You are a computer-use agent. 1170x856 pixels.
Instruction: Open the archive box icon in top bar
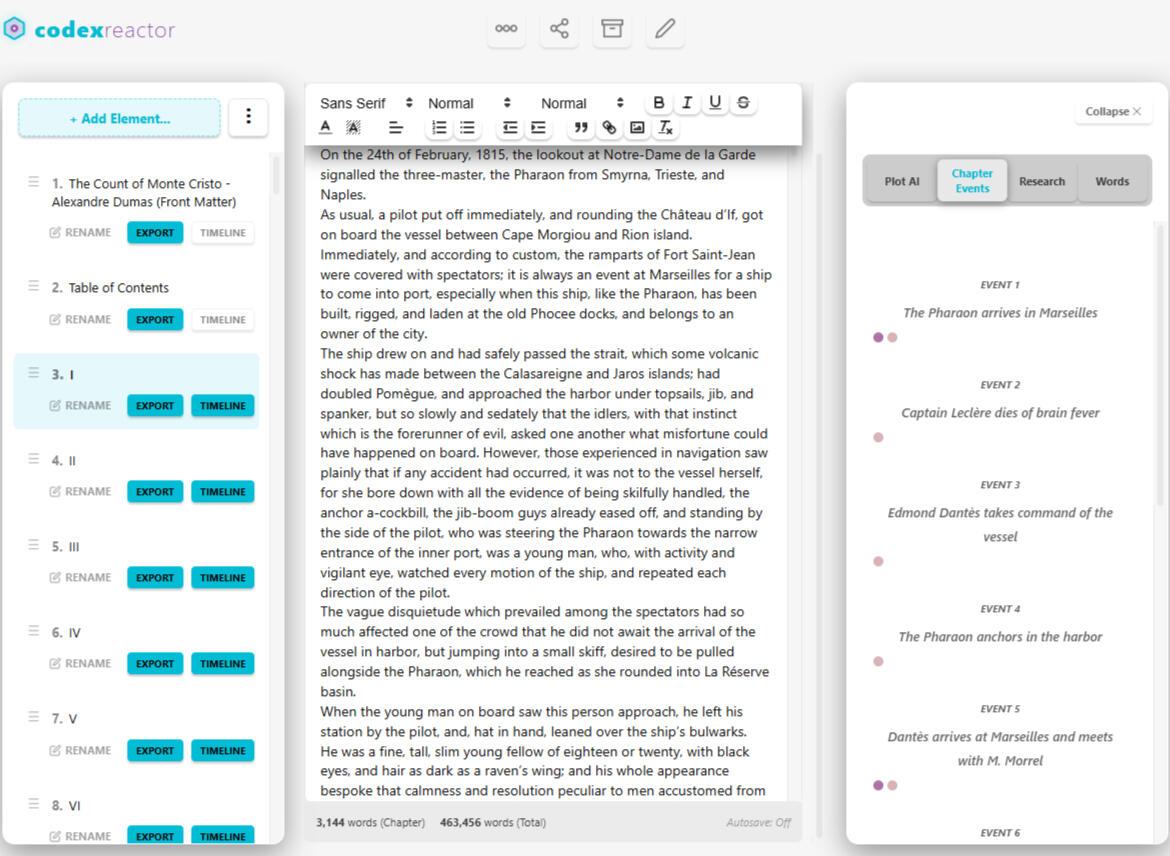click(612, 29)
